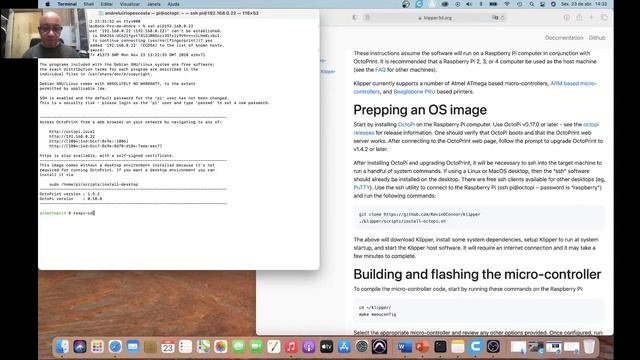Click 'OctoPrint version' line in Terminal
This screenshot has width=640, height=360.
[69, 194]
